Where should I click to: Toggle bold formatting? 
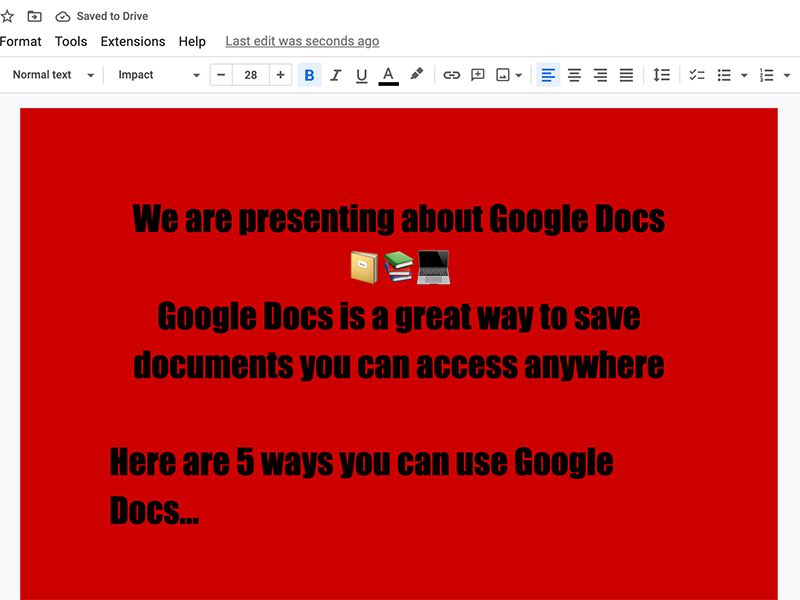pyautogui.click(x=310, y=74)
